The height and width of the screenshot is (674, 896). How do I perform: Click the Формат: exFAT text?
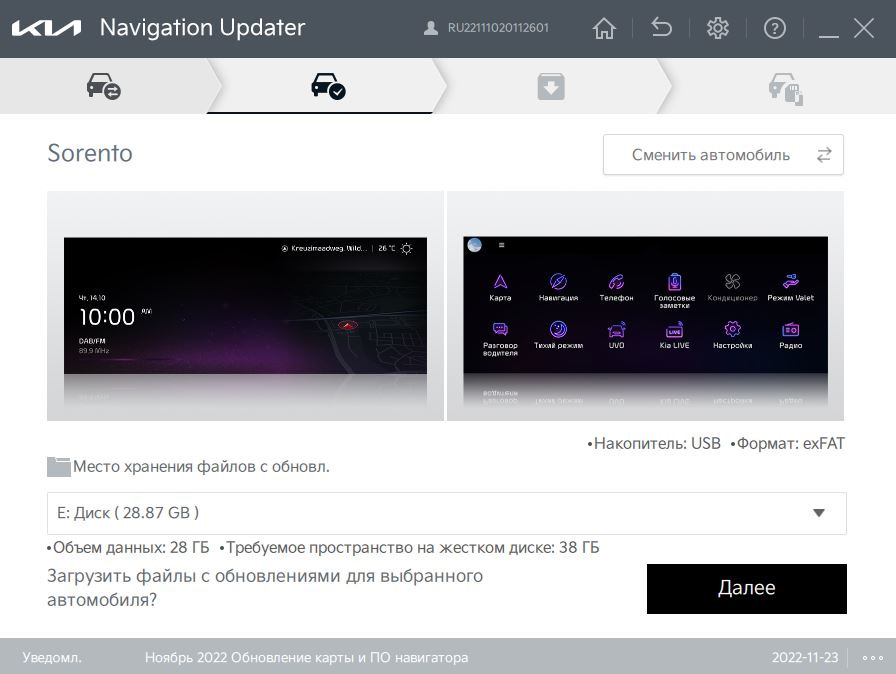tap(787, 443)
